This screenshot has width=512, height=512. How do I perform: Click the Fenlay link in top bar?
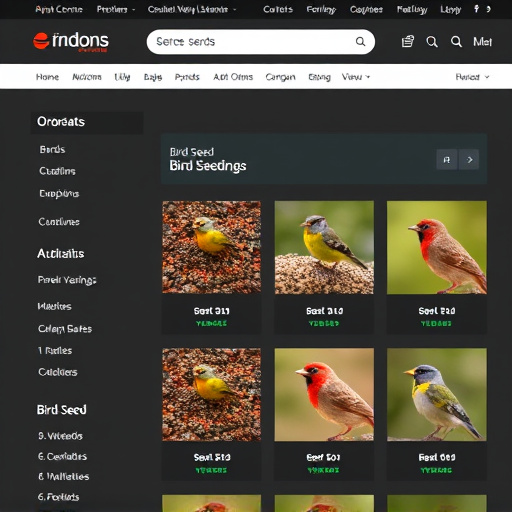coord(321,9)
